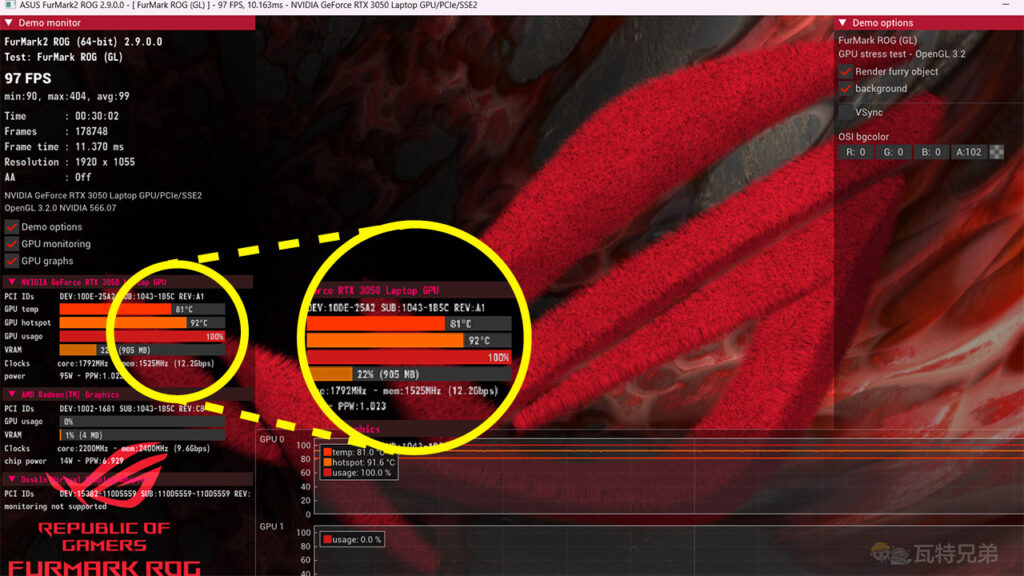Click 'GPU stress test - OpenGL 3.2' text
Image resolution: width=1024 pixels, height=576 pixels.
[902, 54]
